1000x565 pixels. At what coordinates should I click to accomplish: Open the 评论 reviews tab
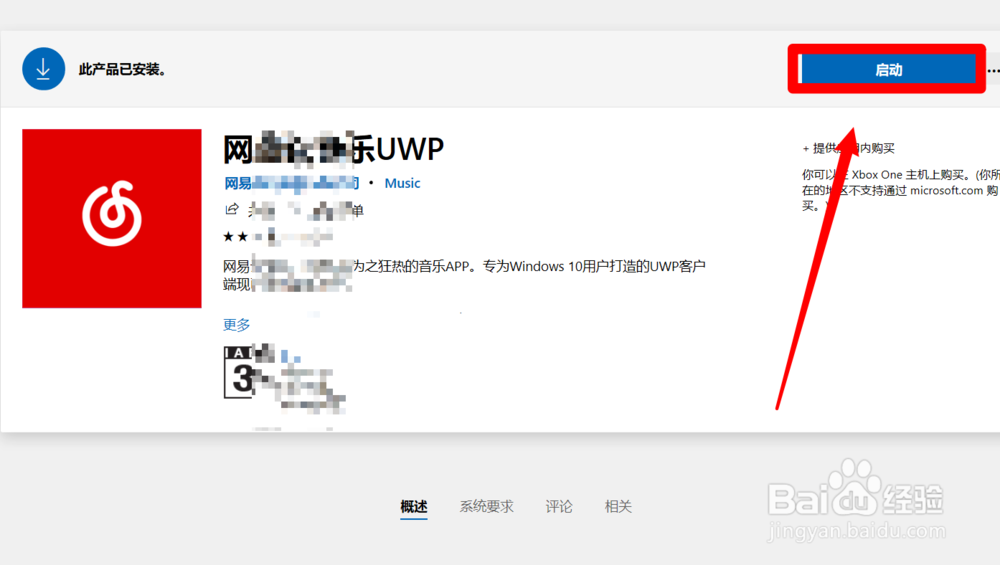click(559, 507)
